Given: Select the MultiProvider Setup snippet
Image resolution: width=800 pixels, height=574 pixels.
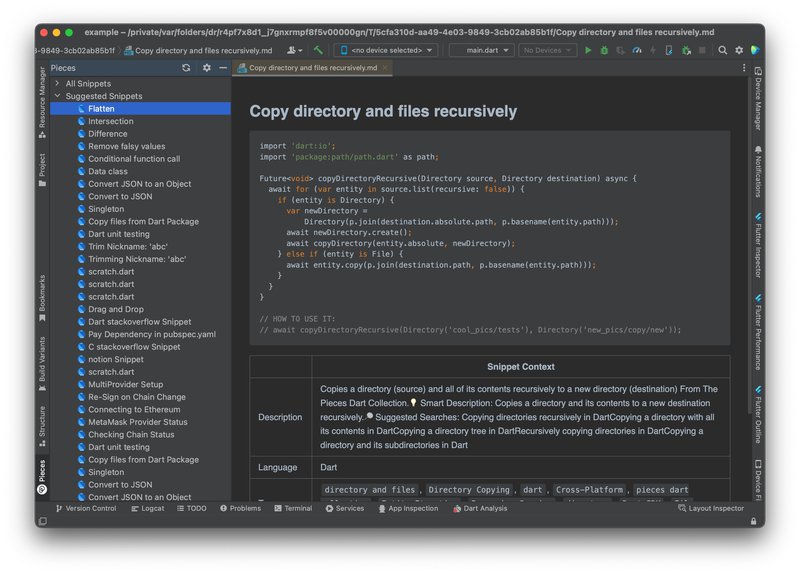Looking at the screenshot, I should tap(140, 384).
